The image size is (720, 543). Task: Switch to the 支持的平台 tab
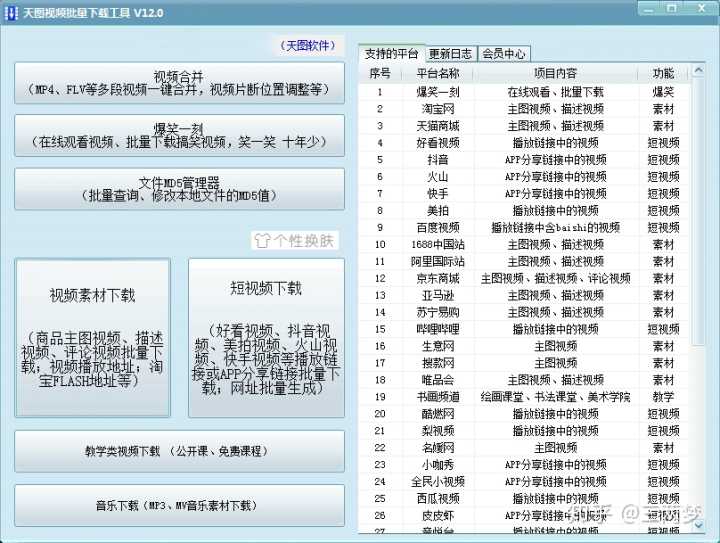pyautogui.click(x=392, y=53)
